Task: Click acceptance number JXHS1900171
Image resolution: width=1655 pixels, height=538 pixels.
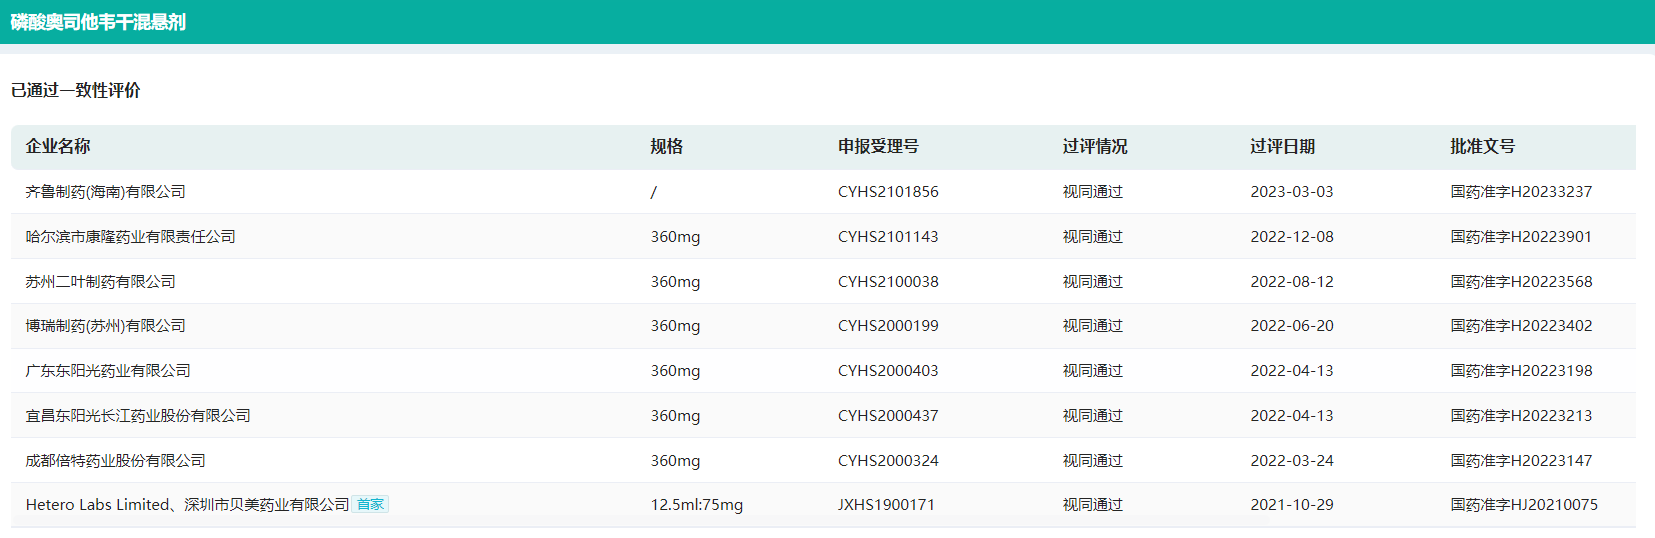Action: (x=886, y=505)
